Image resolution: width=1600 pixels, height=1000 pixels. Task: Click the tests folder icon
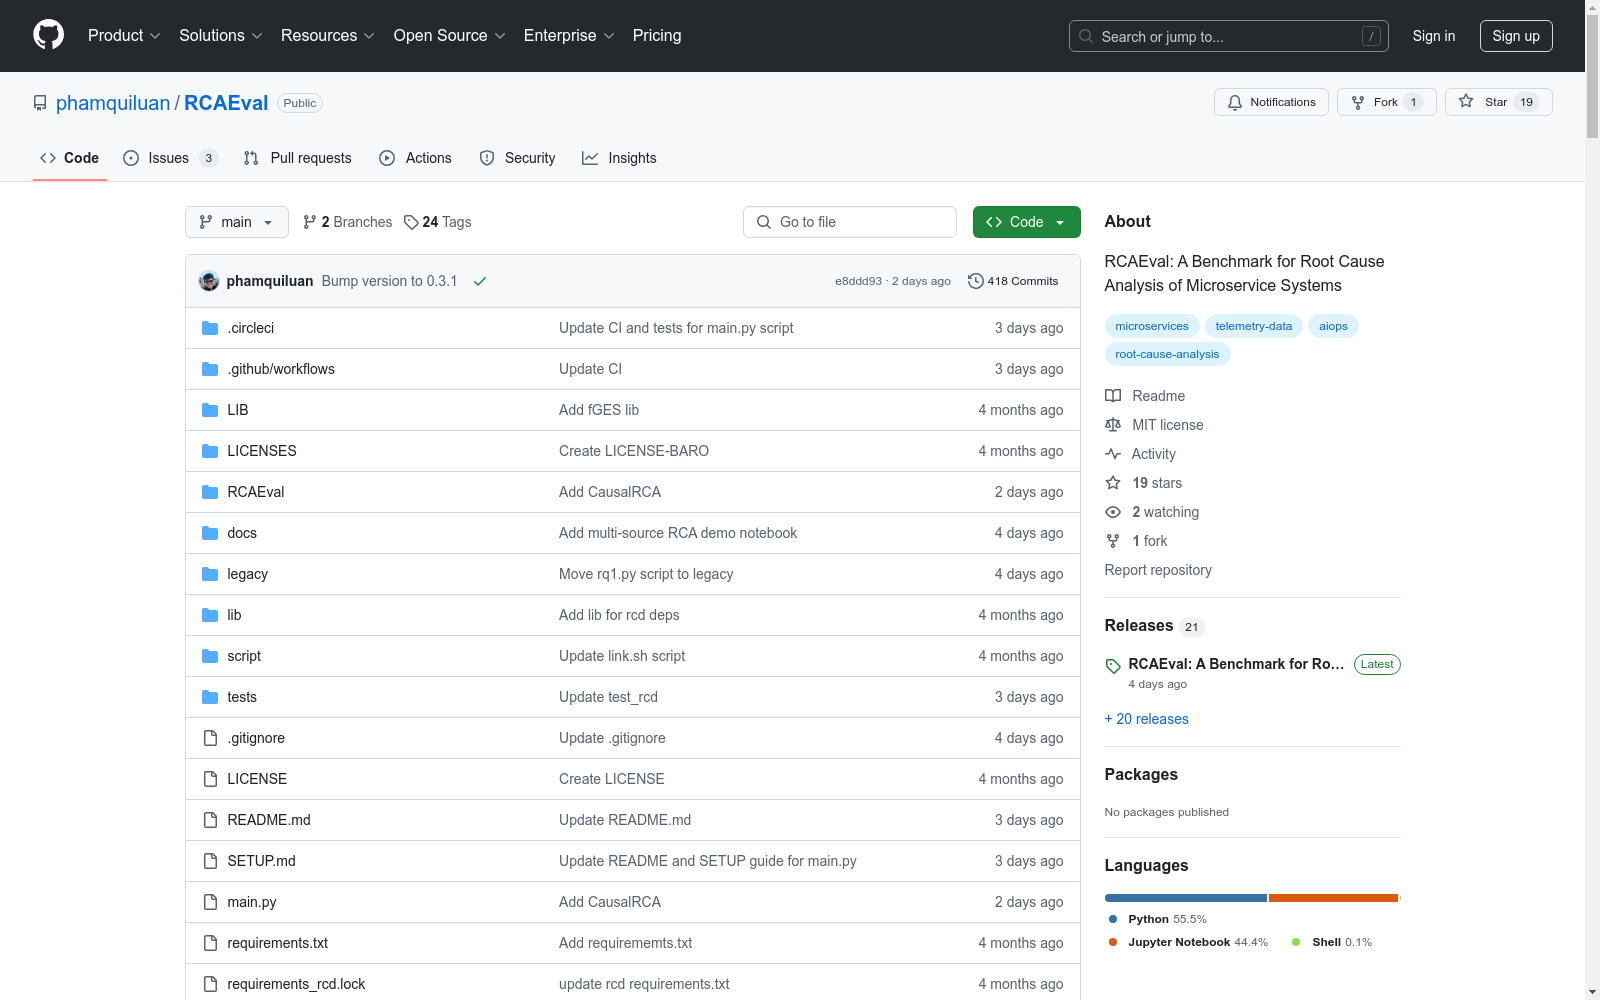coord(210,697)
